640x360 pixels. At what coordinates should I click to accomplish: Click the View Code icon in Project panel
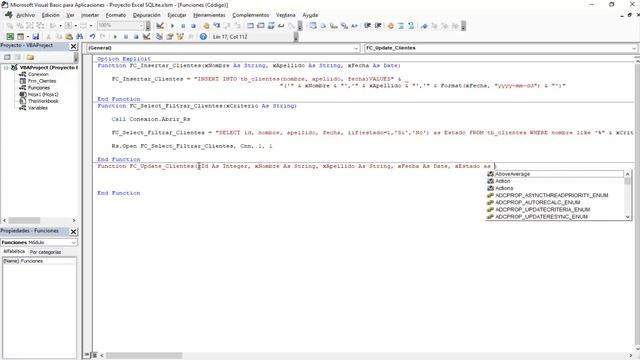[x=7, y=57]
